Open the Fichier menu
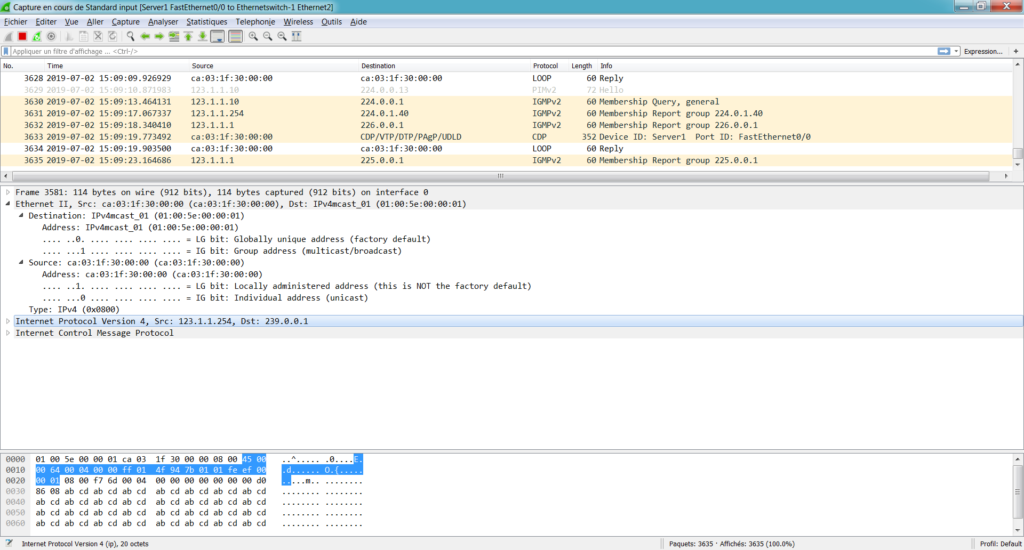 click(16, 22)
